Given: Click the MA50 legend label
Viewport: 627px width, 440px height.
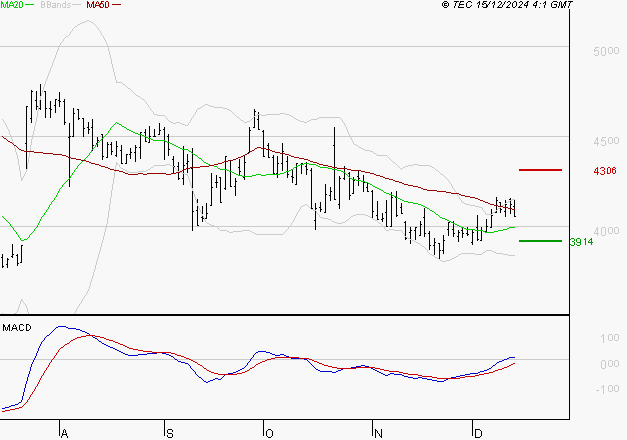Looking at the screenshot, I should [98, 5].
